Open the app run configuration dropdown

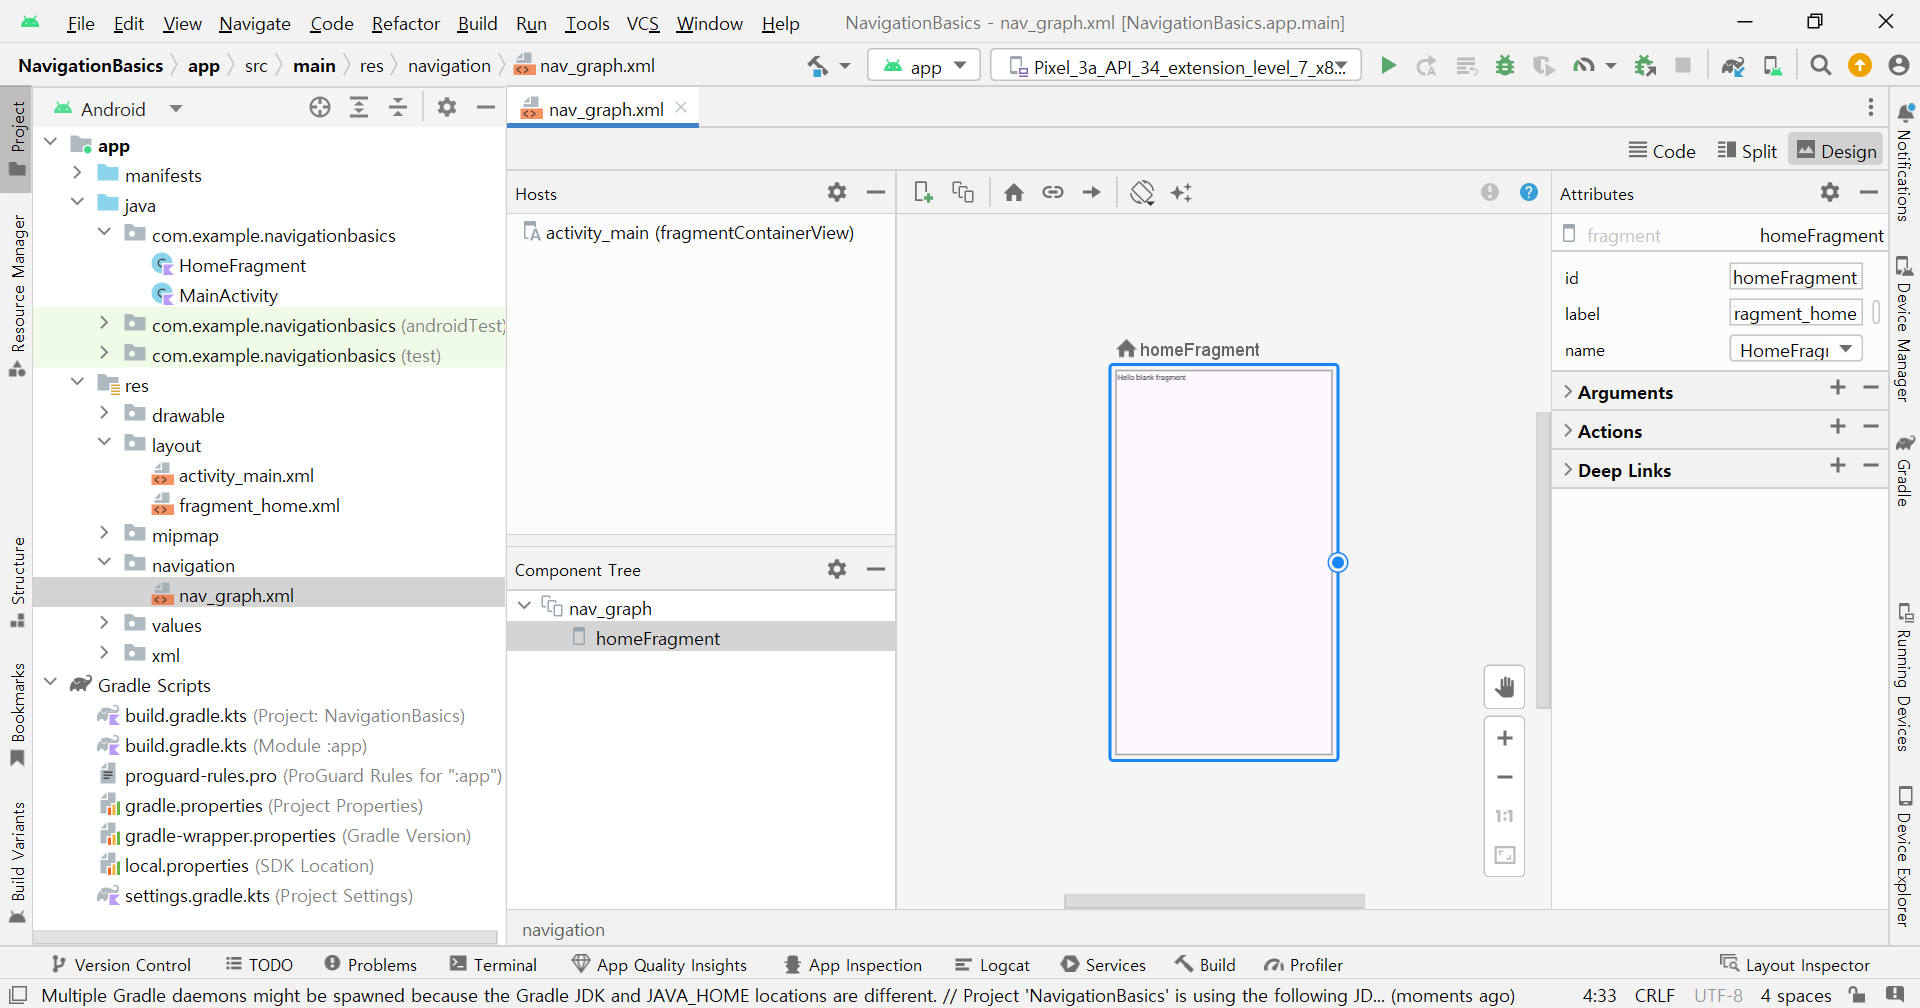point(925,66)
